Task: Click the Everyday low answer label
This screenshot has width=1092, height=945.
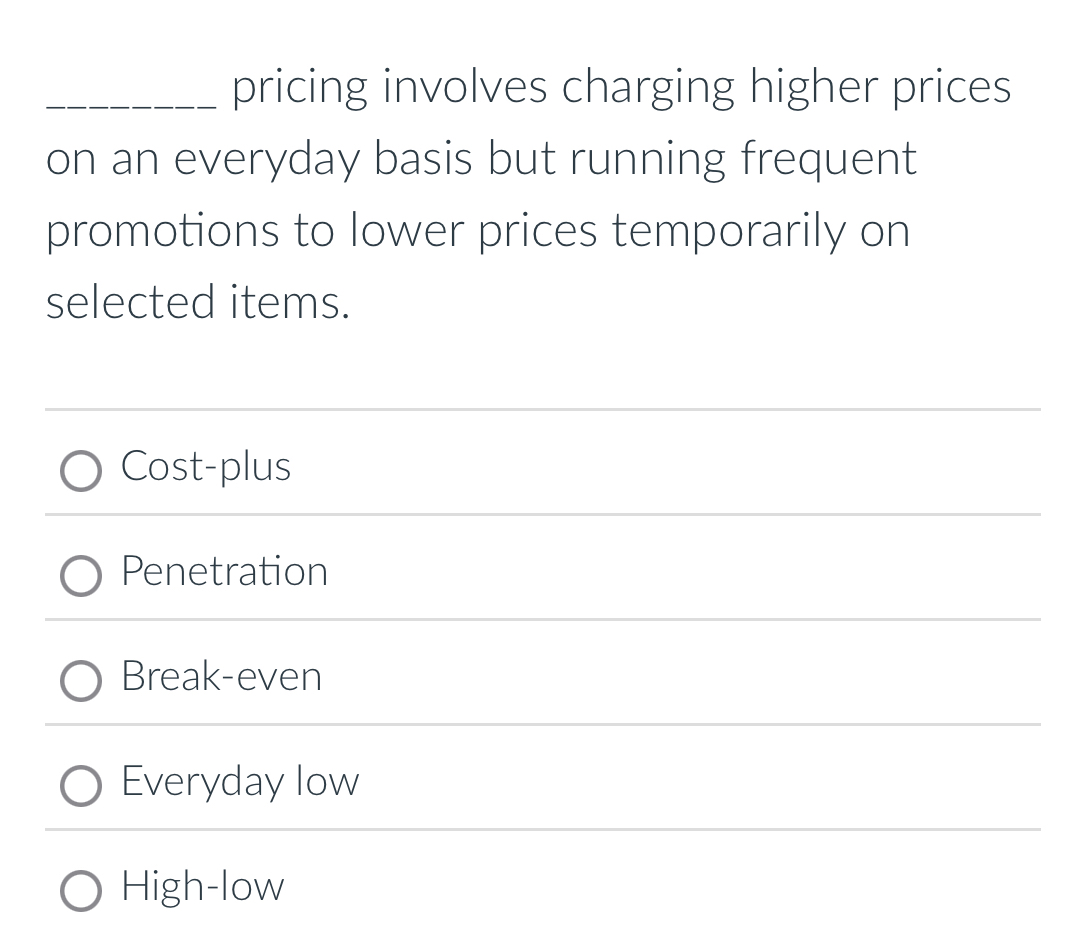Action: pos(240,783)
